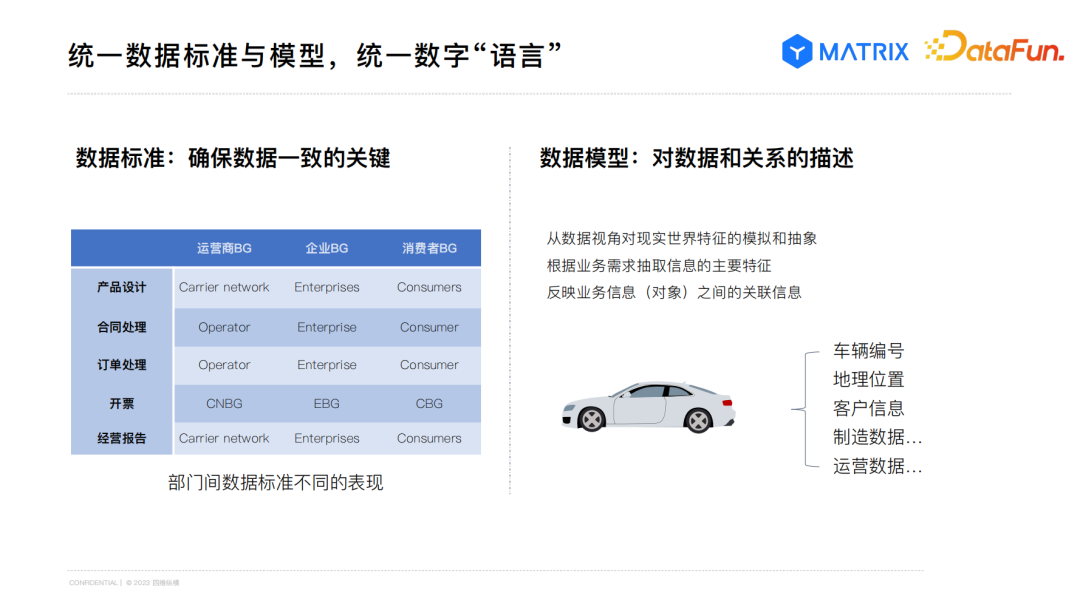
Task: Select the caption 部门间数据标准不同的表现
Action: [276, 483]
